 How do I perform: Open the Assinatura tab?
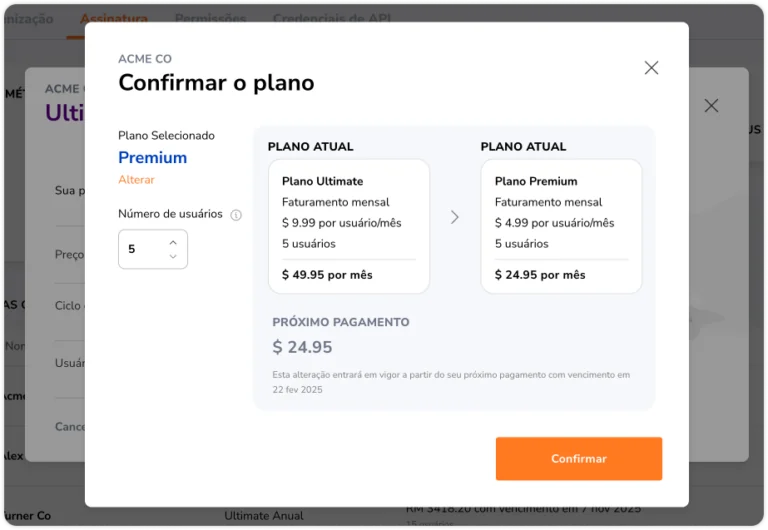point(114,19)
